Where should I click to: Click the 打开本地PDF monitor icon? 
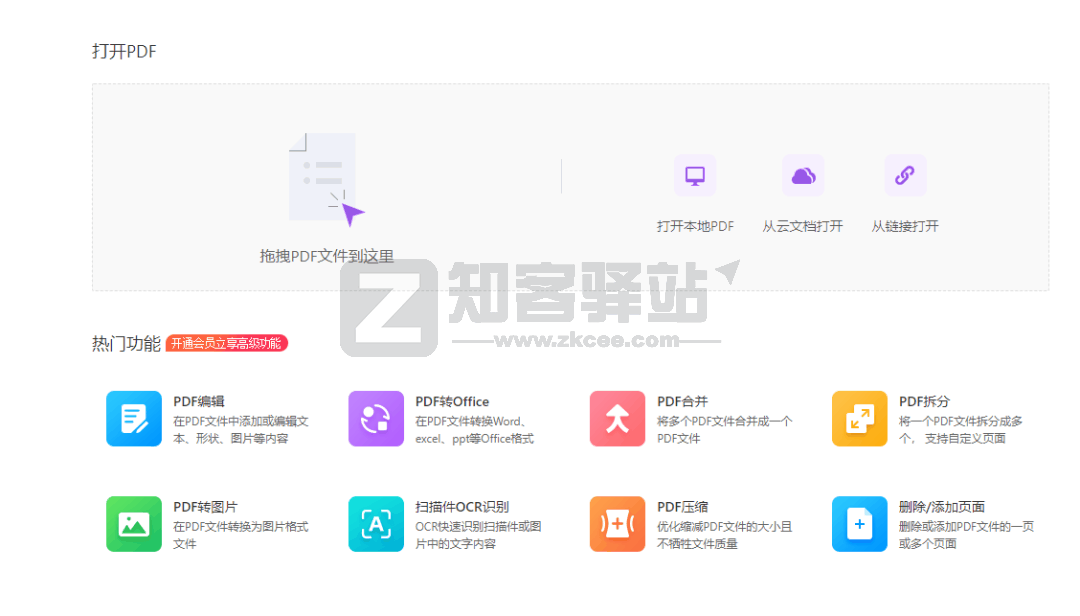(x=695, y=175)
